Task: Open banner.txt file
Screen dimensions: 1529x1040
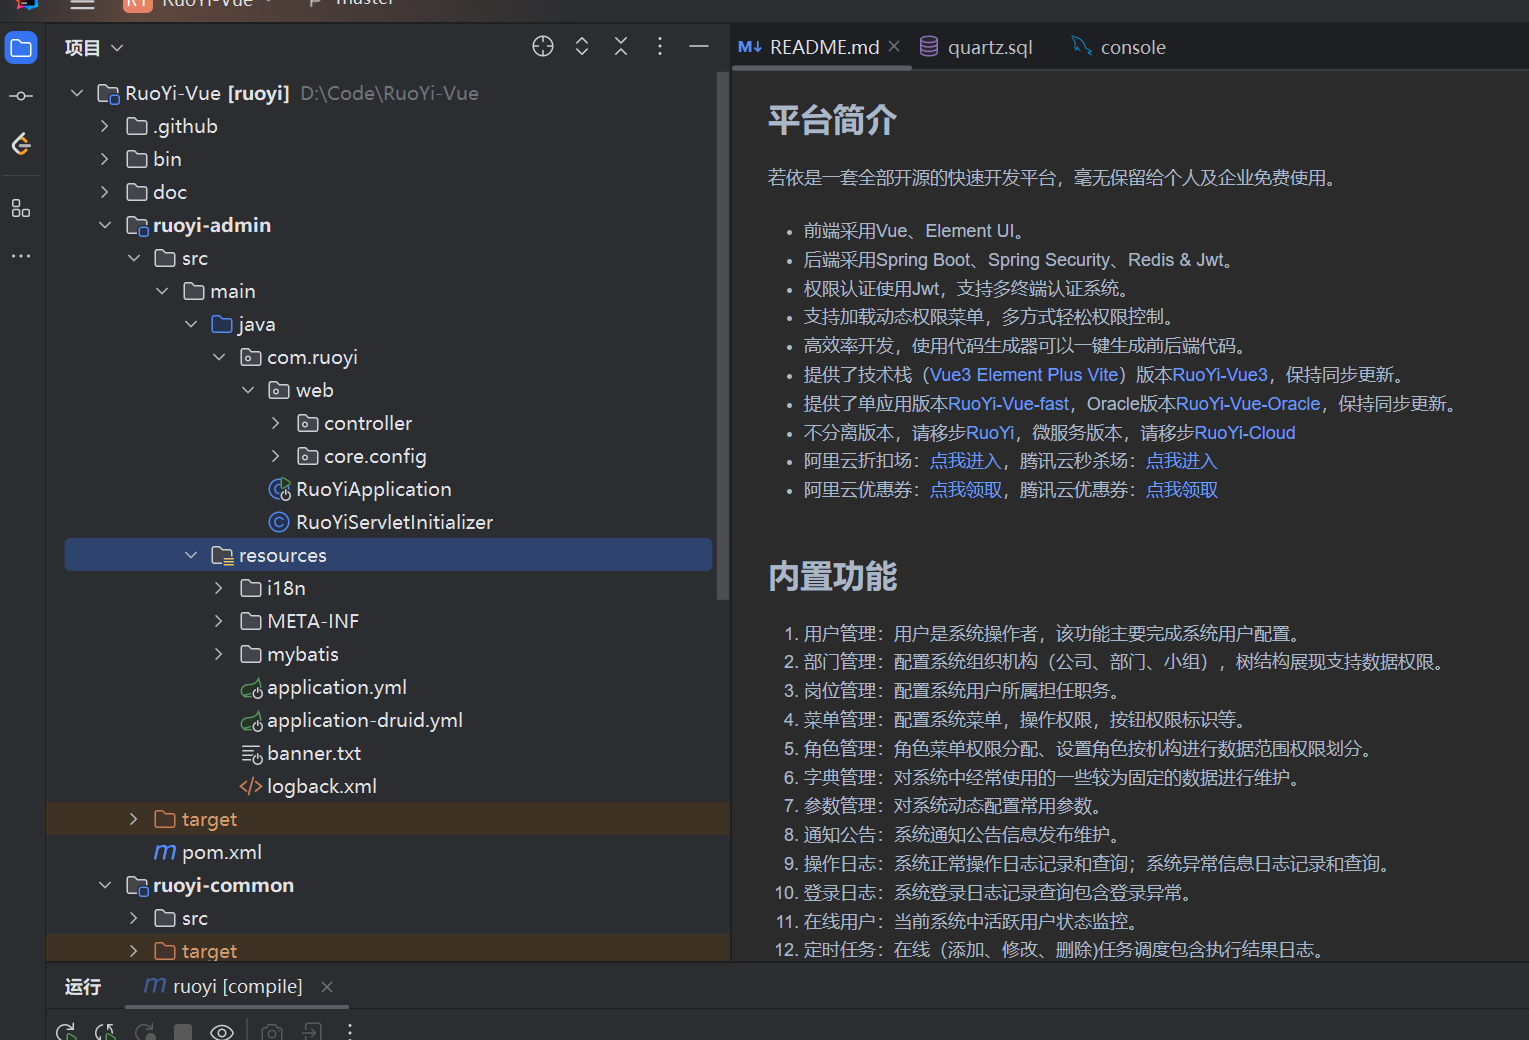Action: 300,753
